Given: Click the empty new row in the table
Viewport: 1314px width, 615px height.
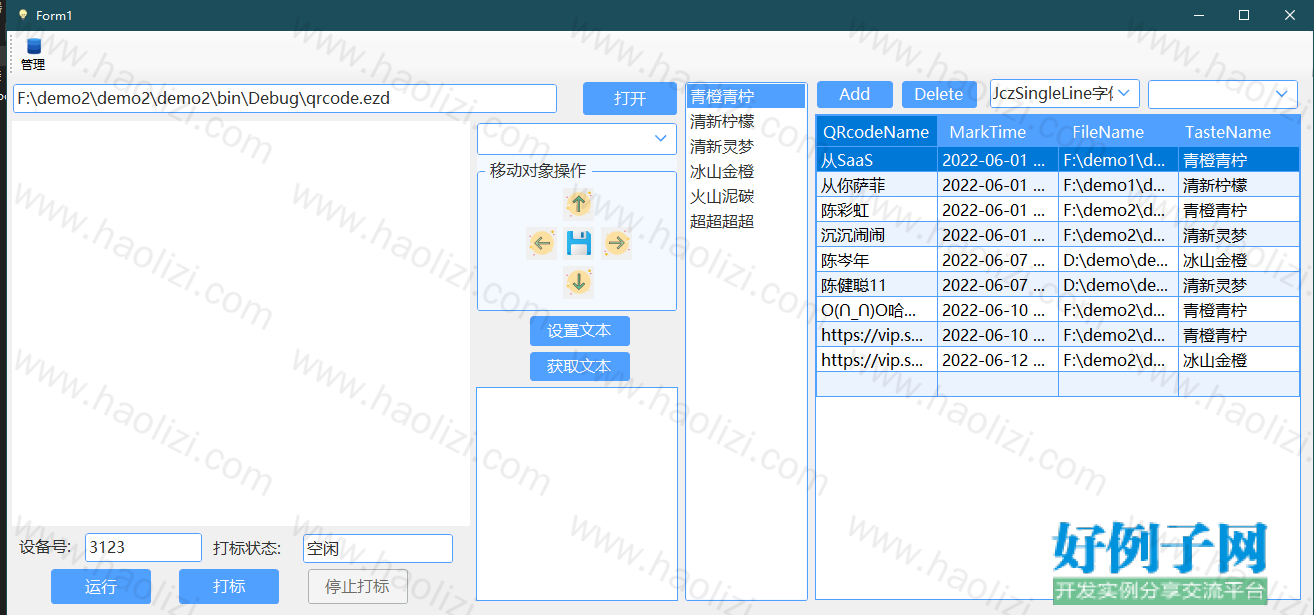Looking at the screenshot, I should (x=1058, y=385).
